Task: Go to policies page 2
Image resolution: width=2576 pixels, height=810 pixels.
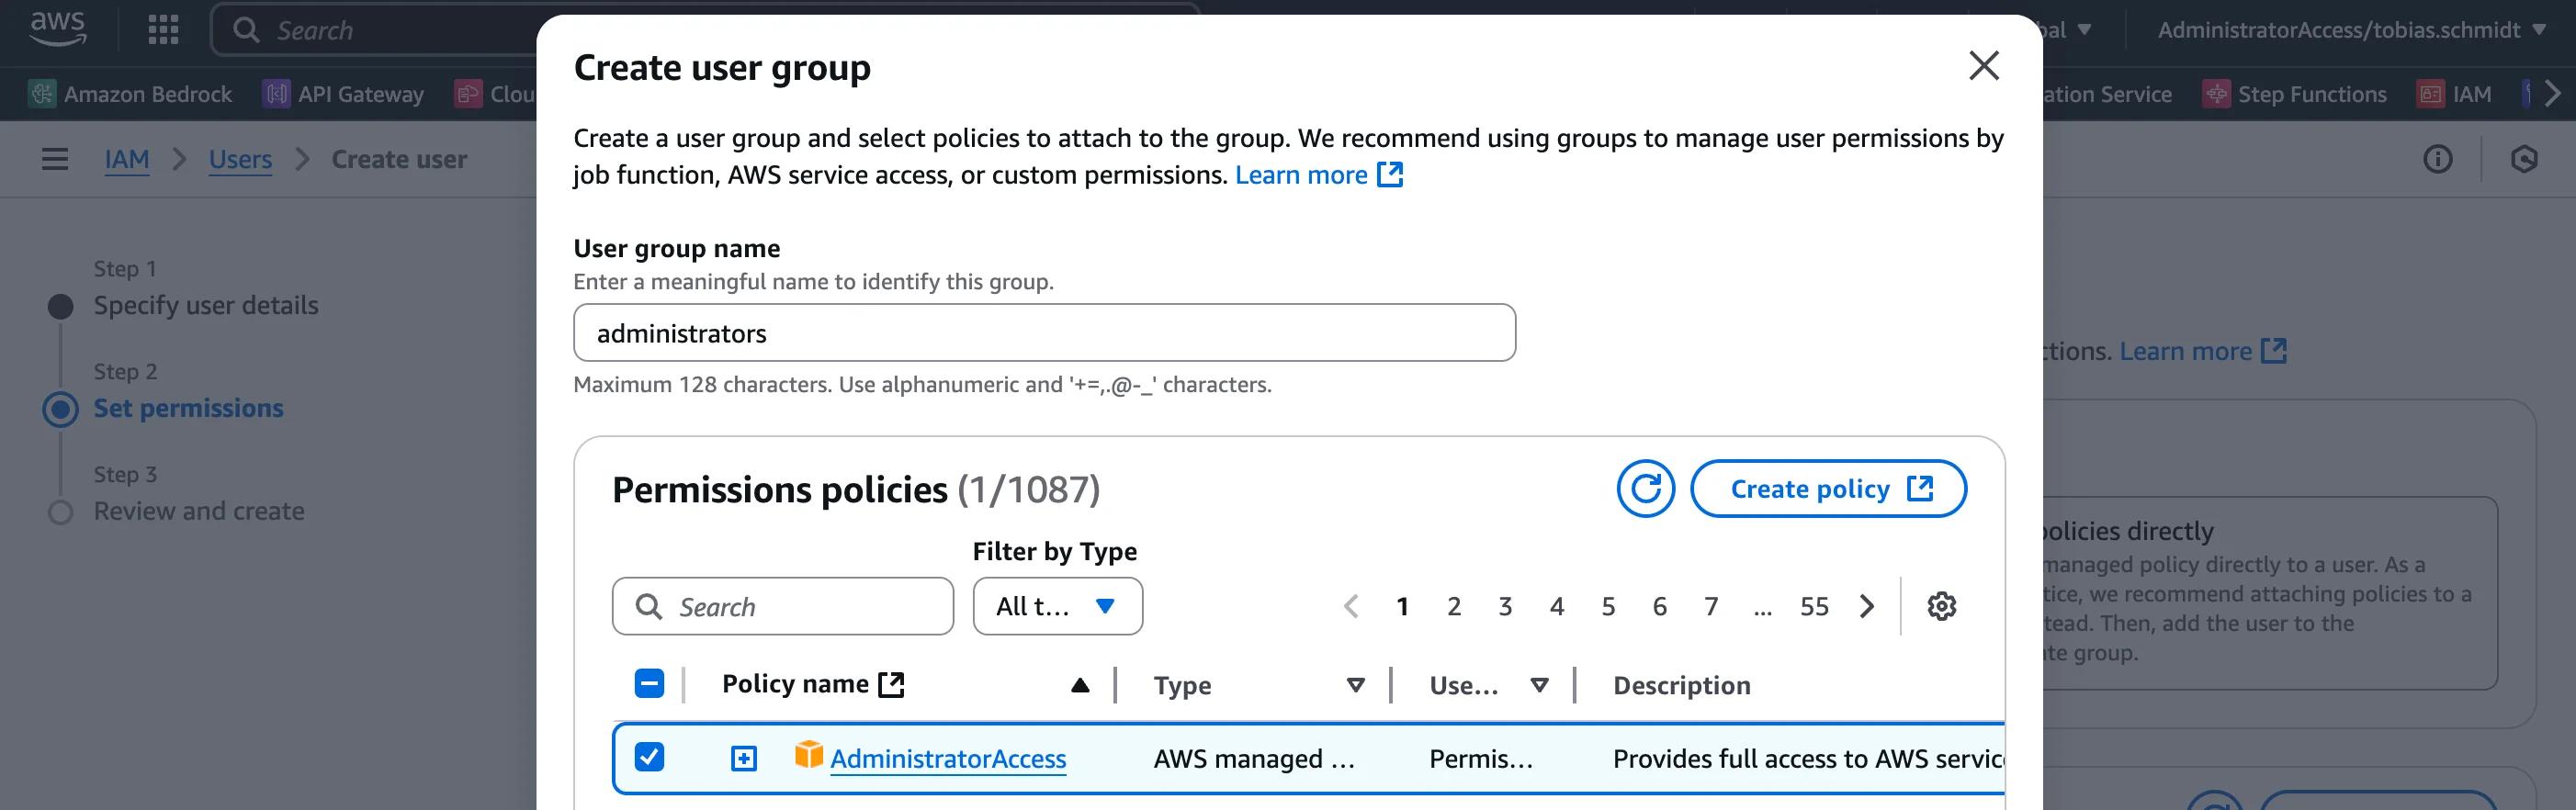Action: (x=1454, y=606)
